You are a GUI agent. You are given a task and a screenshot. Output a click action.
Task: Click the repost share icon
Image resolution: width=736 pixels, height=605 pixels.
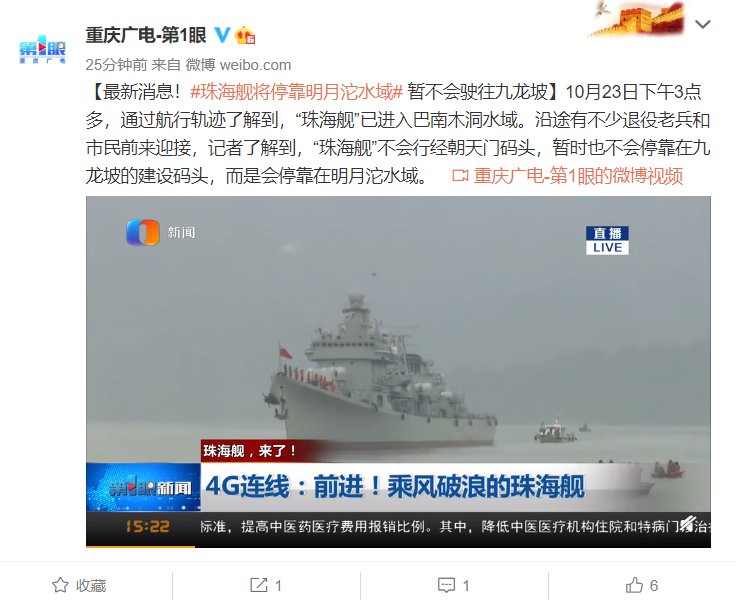click(x=259, y=585)
